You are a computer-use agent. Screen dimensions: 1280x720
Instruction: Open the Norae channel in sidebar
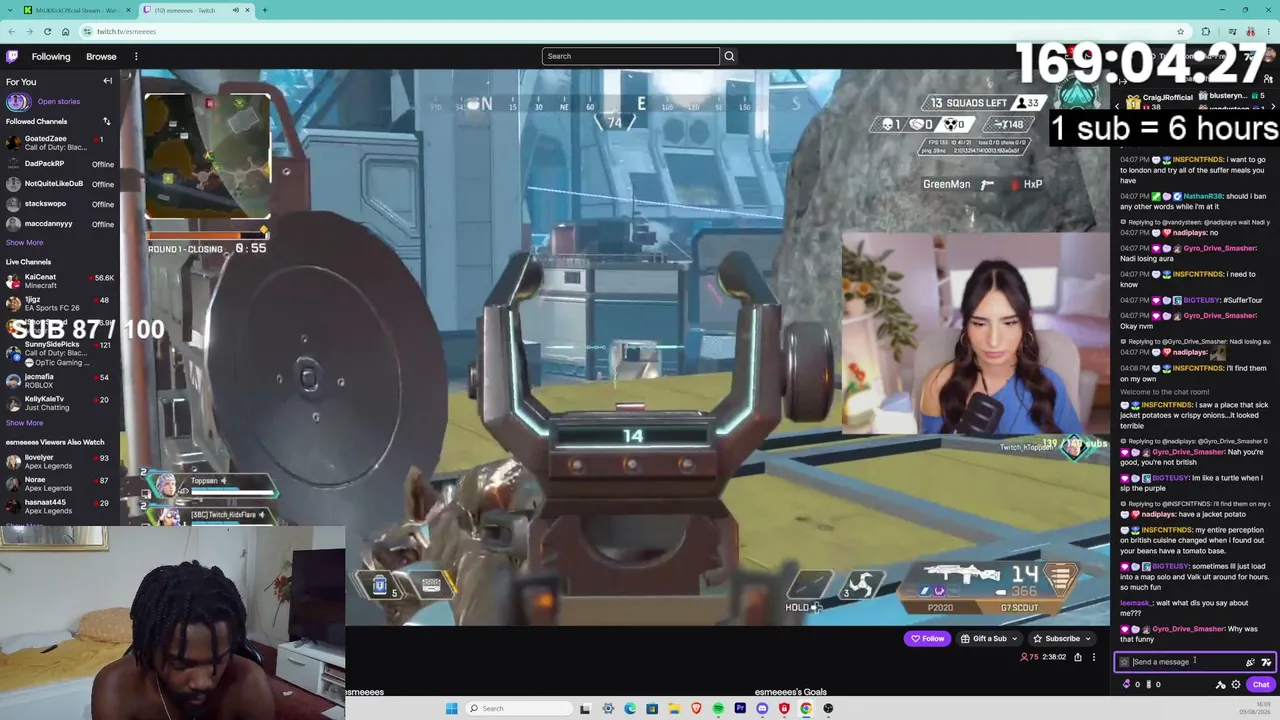(60, 484)
